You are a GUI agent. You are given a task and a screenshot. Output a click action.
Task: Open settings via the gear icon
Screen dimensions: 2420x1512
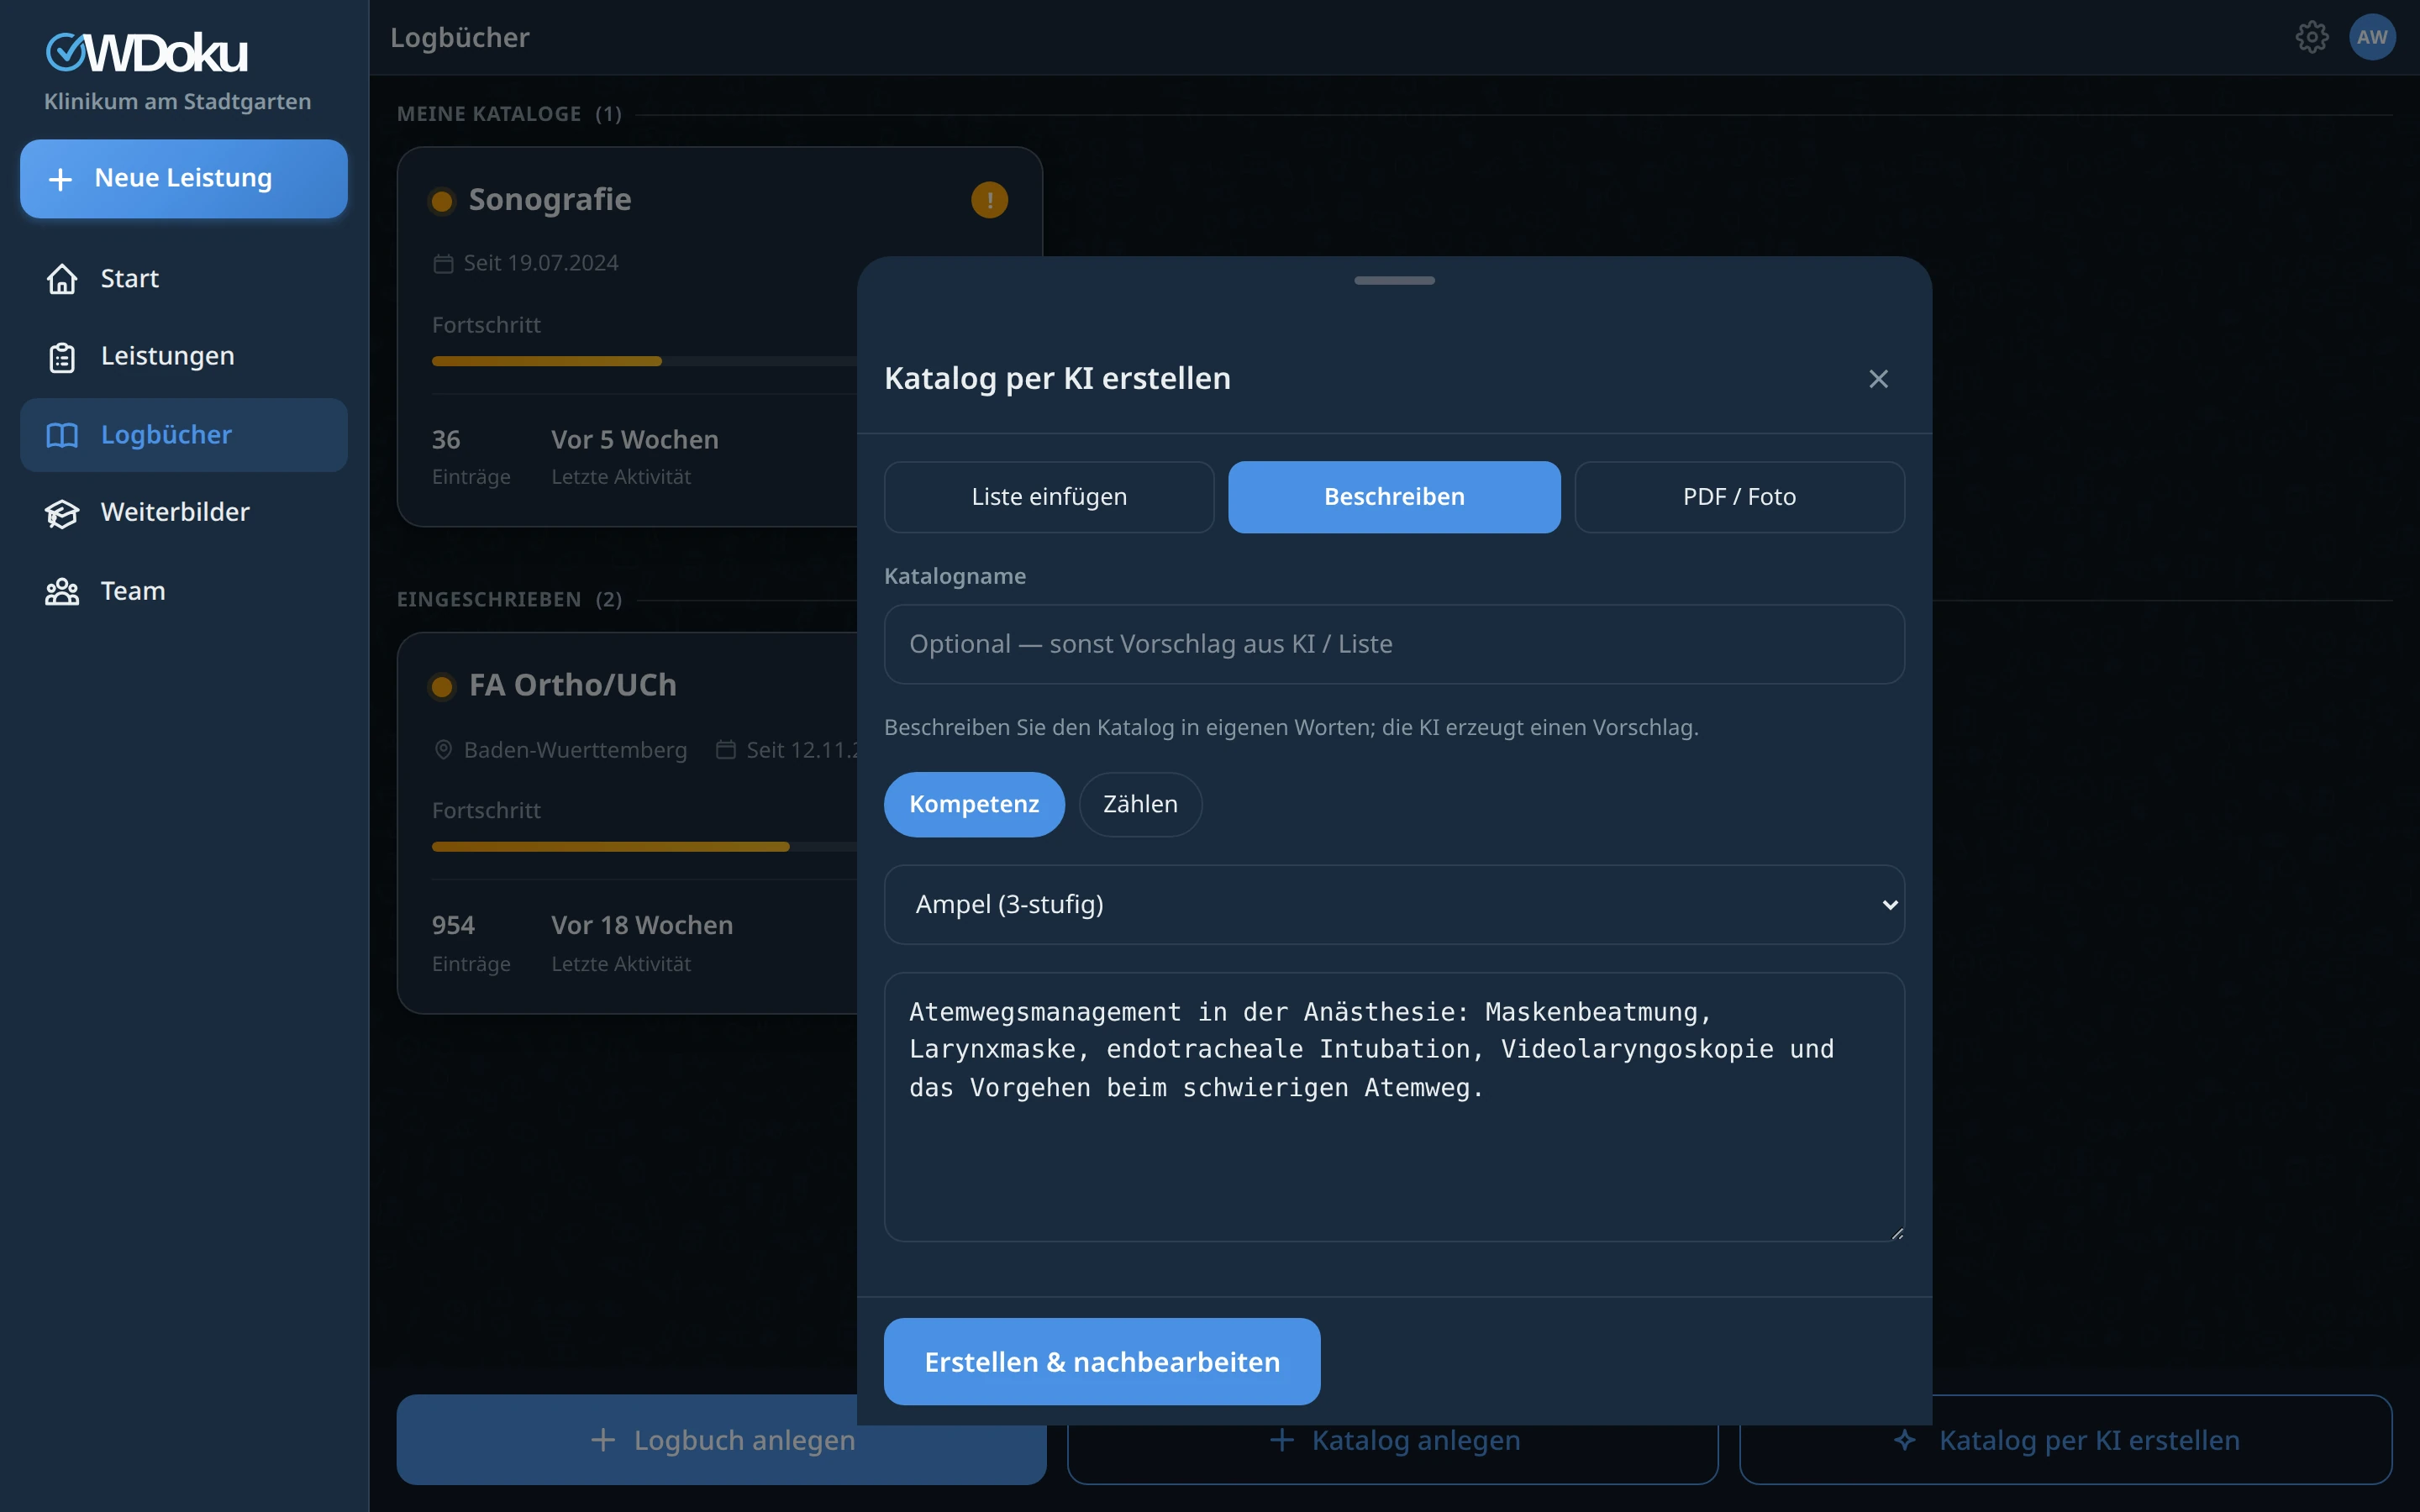tap(2311, 37)
